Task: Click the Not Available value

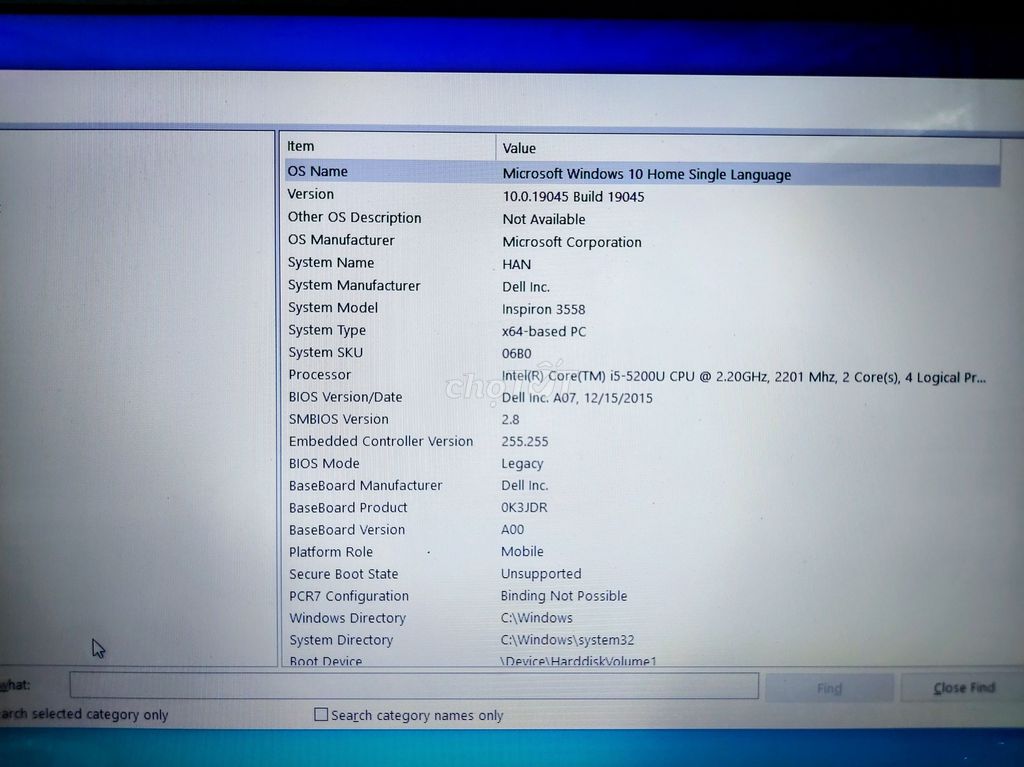Action: [544, 220]
